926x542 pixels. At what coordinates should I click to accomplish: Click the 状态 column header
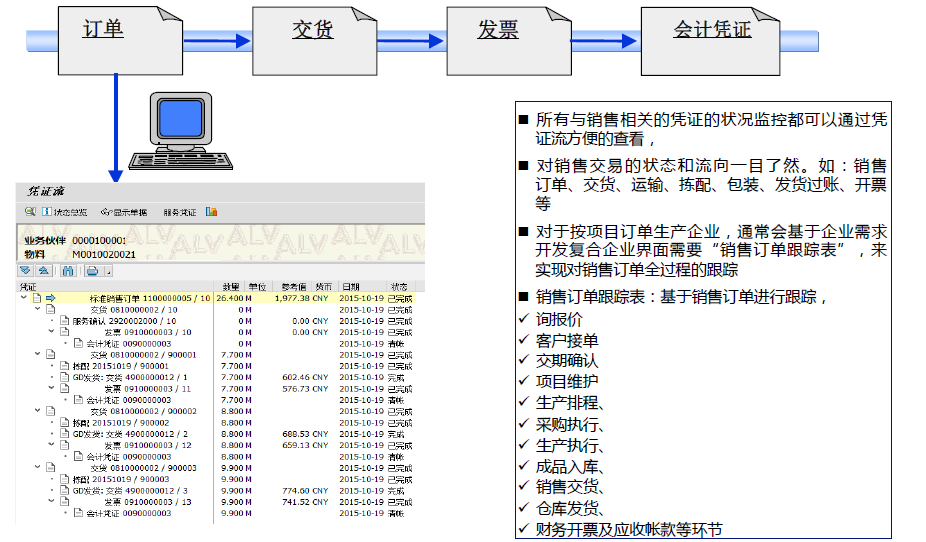click(399, 285)
